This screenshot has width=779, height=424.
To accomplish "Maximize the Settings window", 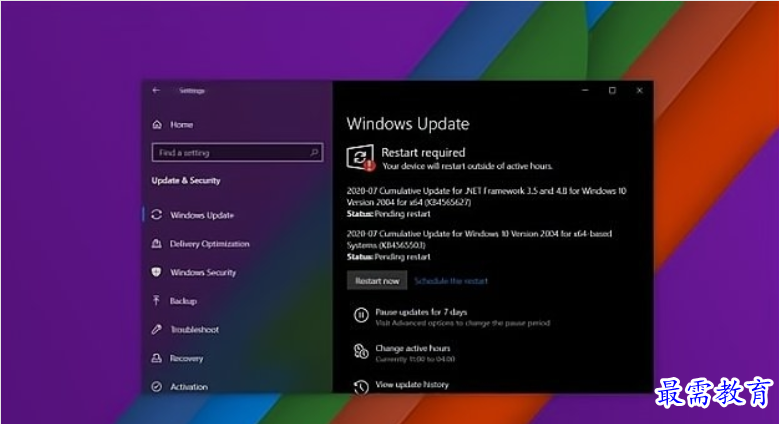I will (612, 90).
